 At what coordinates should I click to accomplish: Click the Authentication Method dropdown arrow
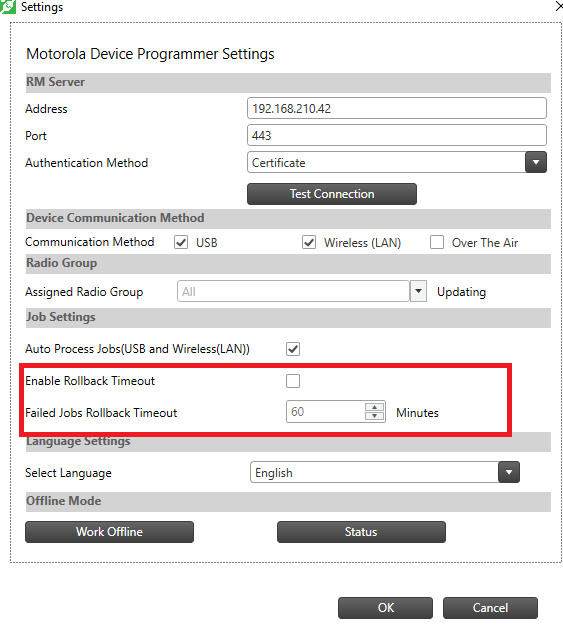click(536, 162)
